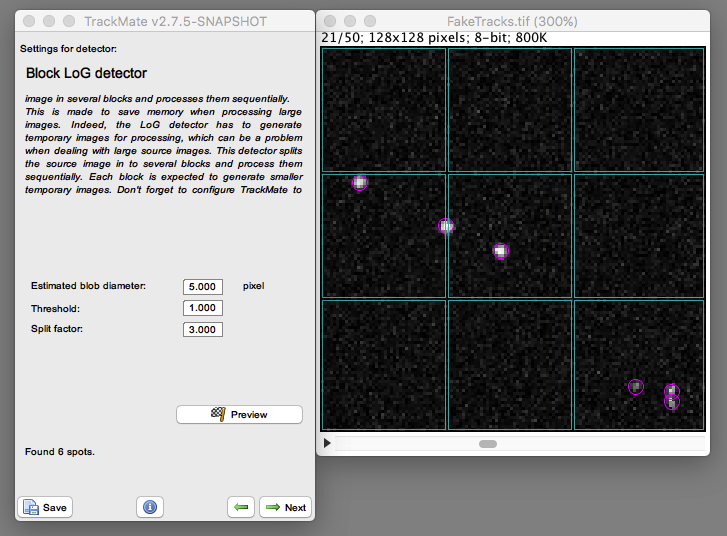Viewport: 727px width, 536px height.
Task: Click the Next button with green arrow
Action: [x=285, y=507]
